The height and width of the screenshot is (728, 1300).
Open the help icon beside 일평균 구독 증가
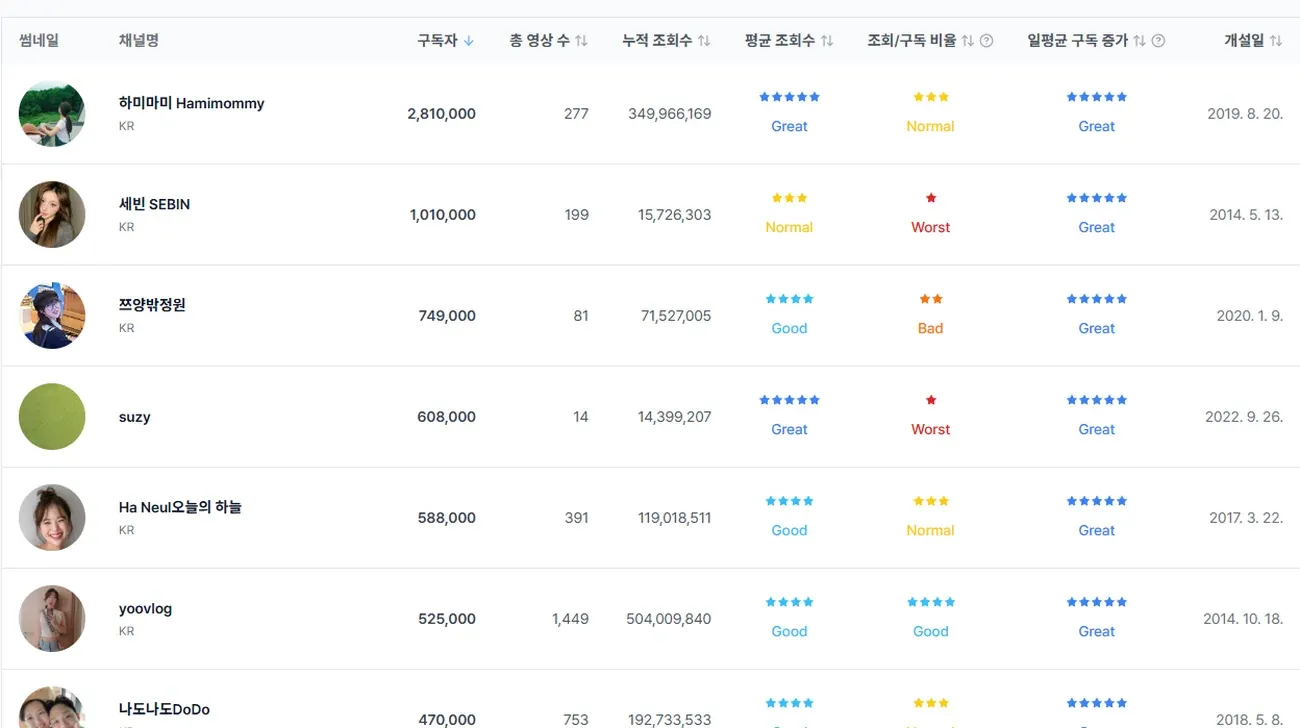click(x=1159, y=41)
